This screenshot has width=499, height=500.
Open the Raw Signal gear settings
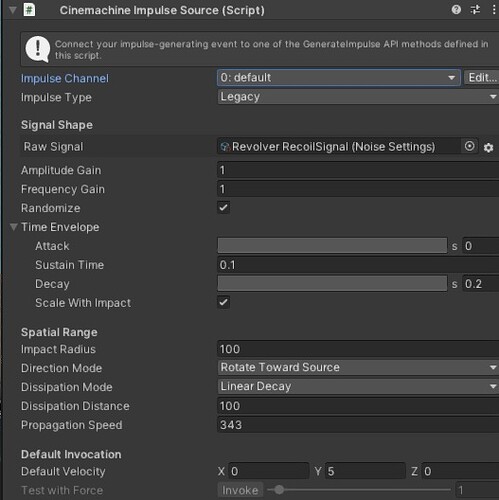pyautogui.click(x=488, y=147)
